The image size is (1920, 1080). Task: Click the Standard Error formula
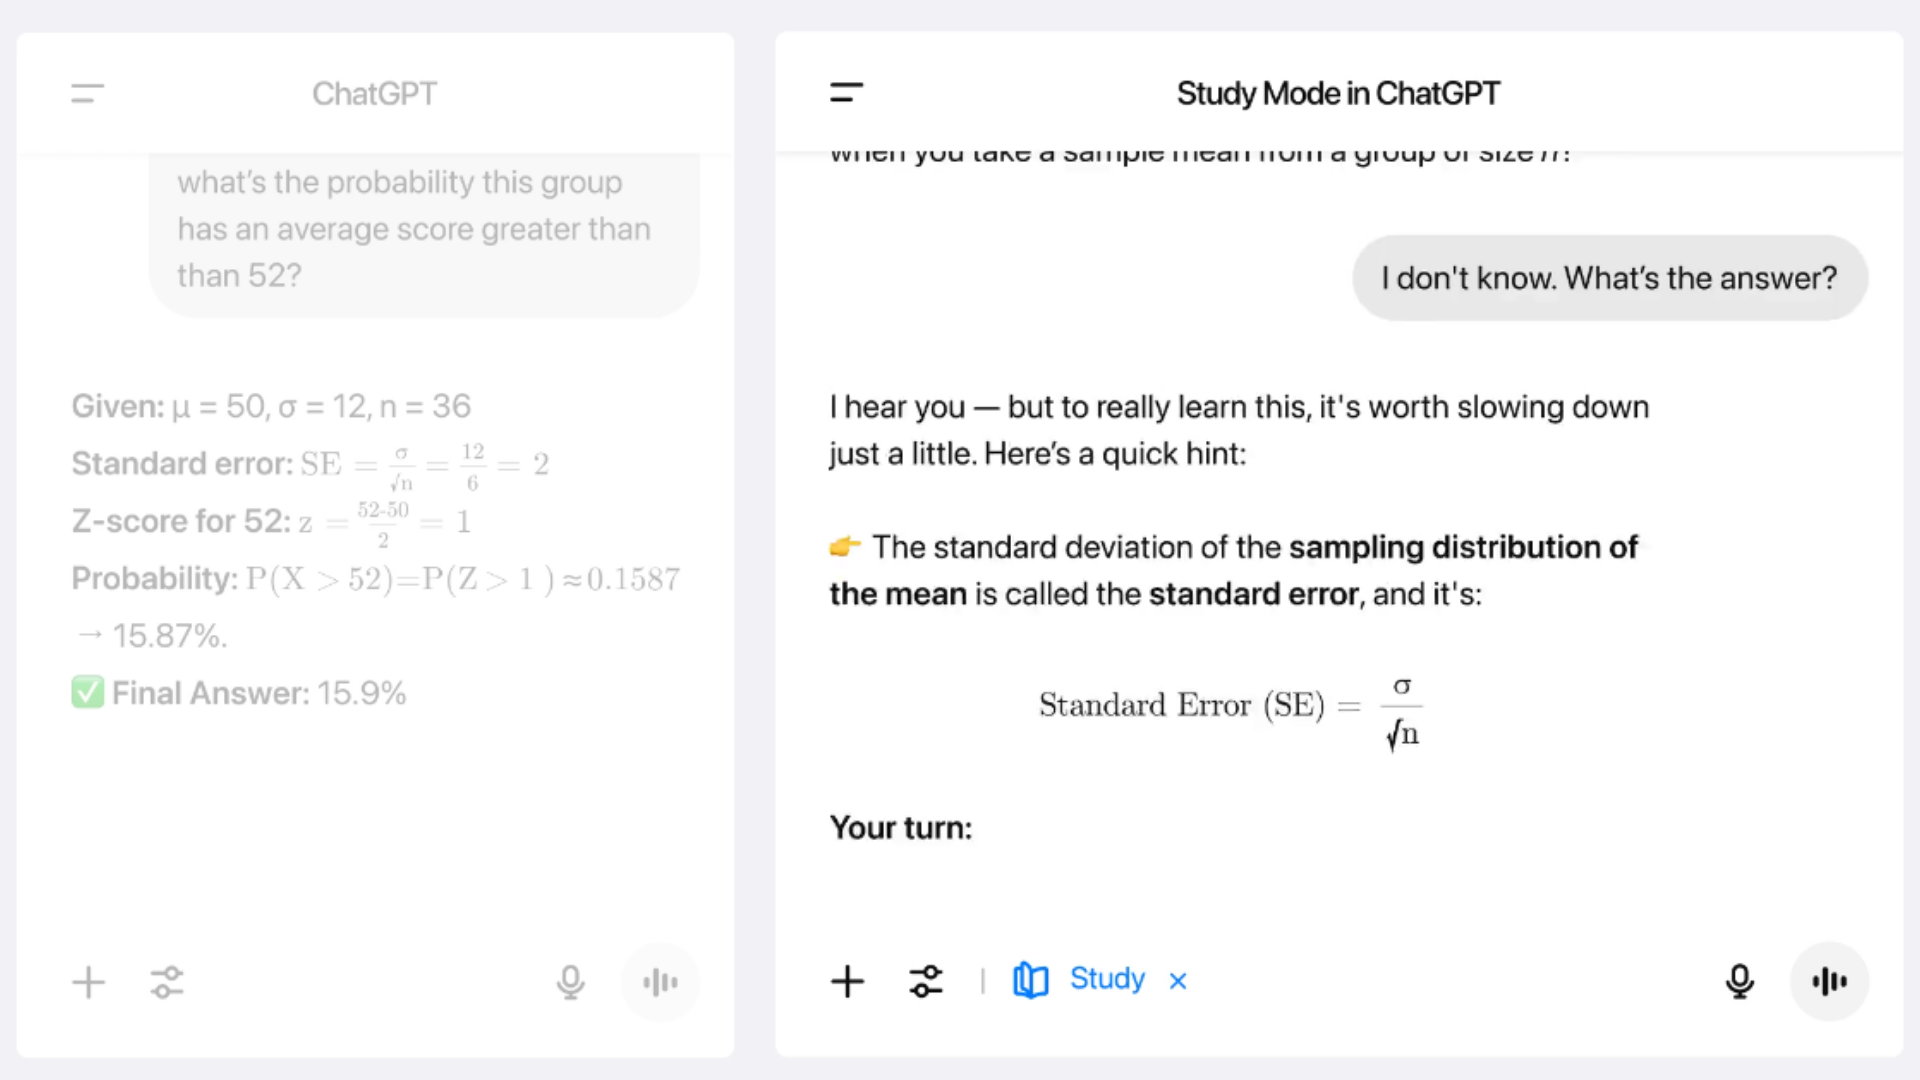[1230, 707]
